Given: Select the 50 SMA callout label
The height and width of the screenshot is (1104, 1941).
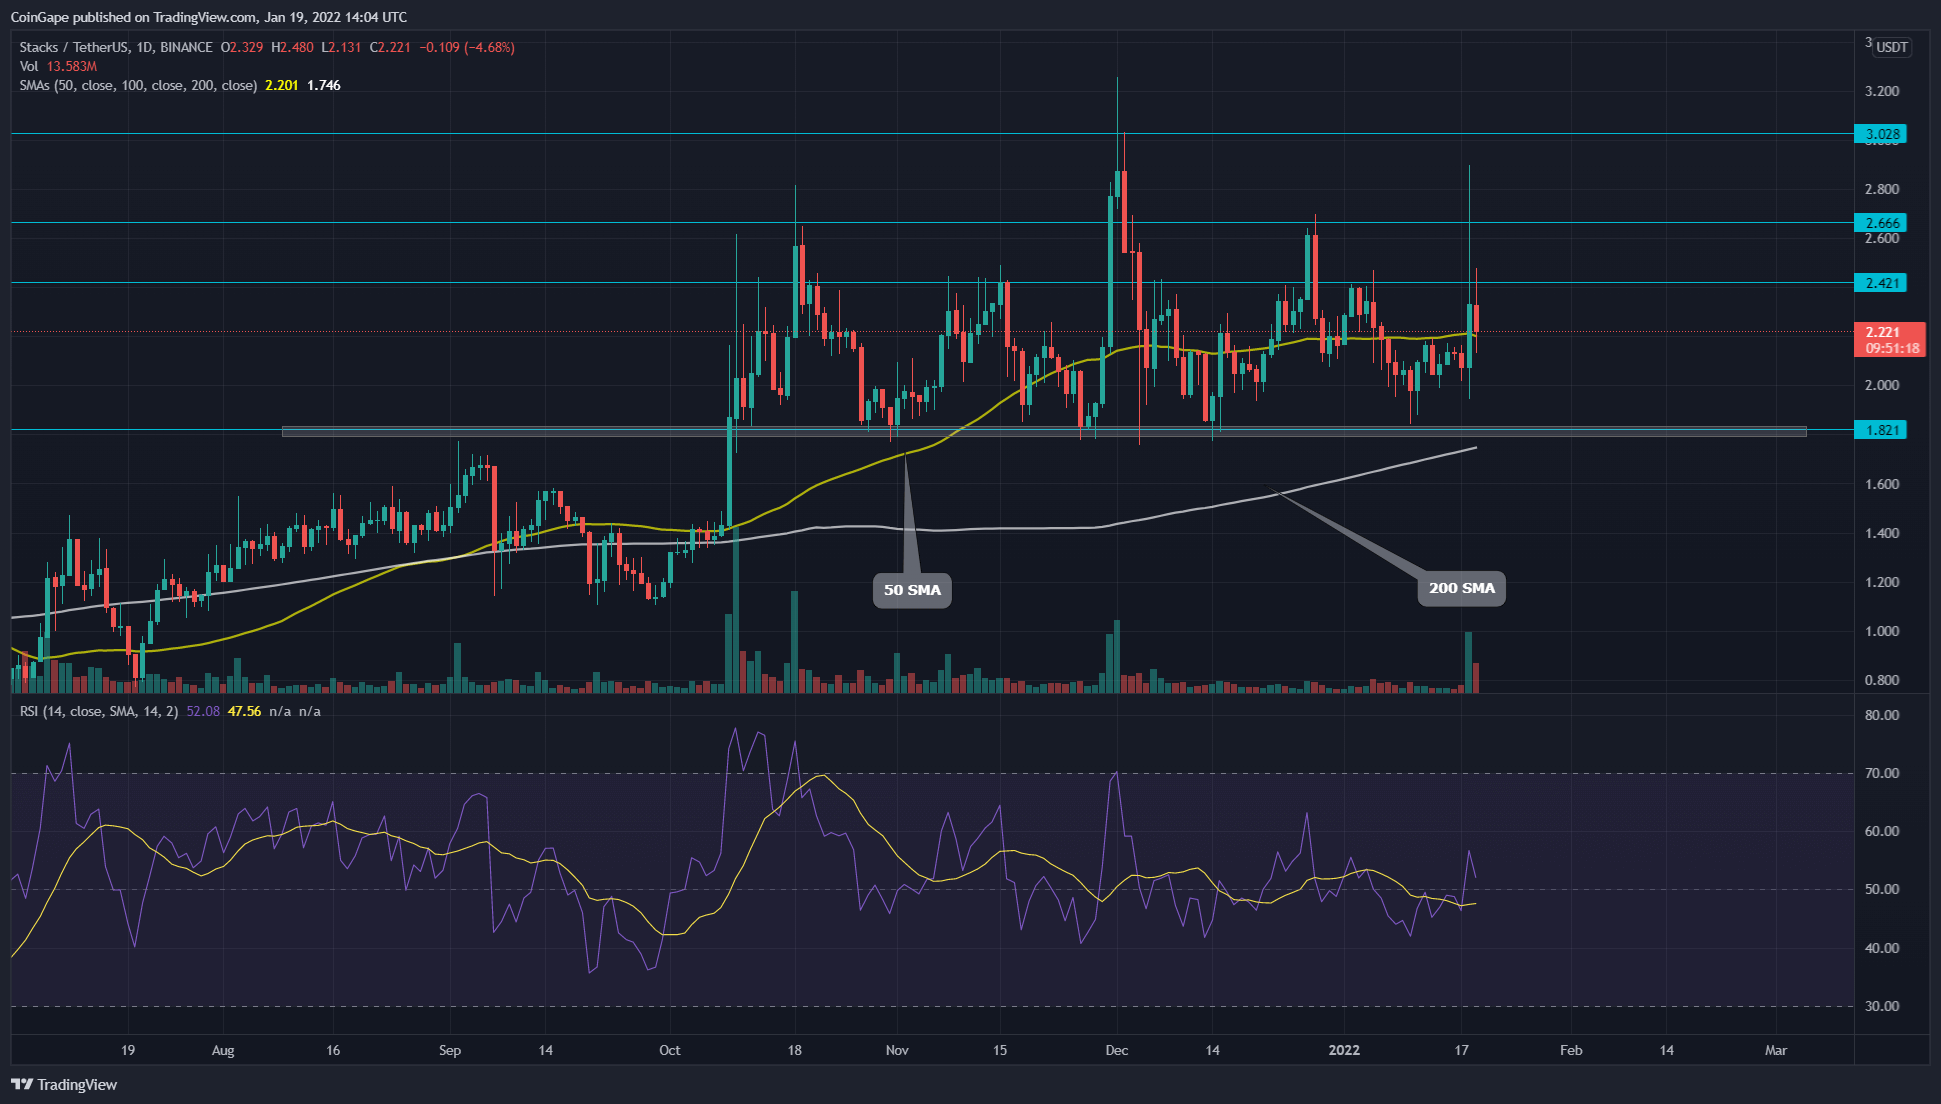Looking at the screenshot, I should pyautogui.click(x=912, y=590).
